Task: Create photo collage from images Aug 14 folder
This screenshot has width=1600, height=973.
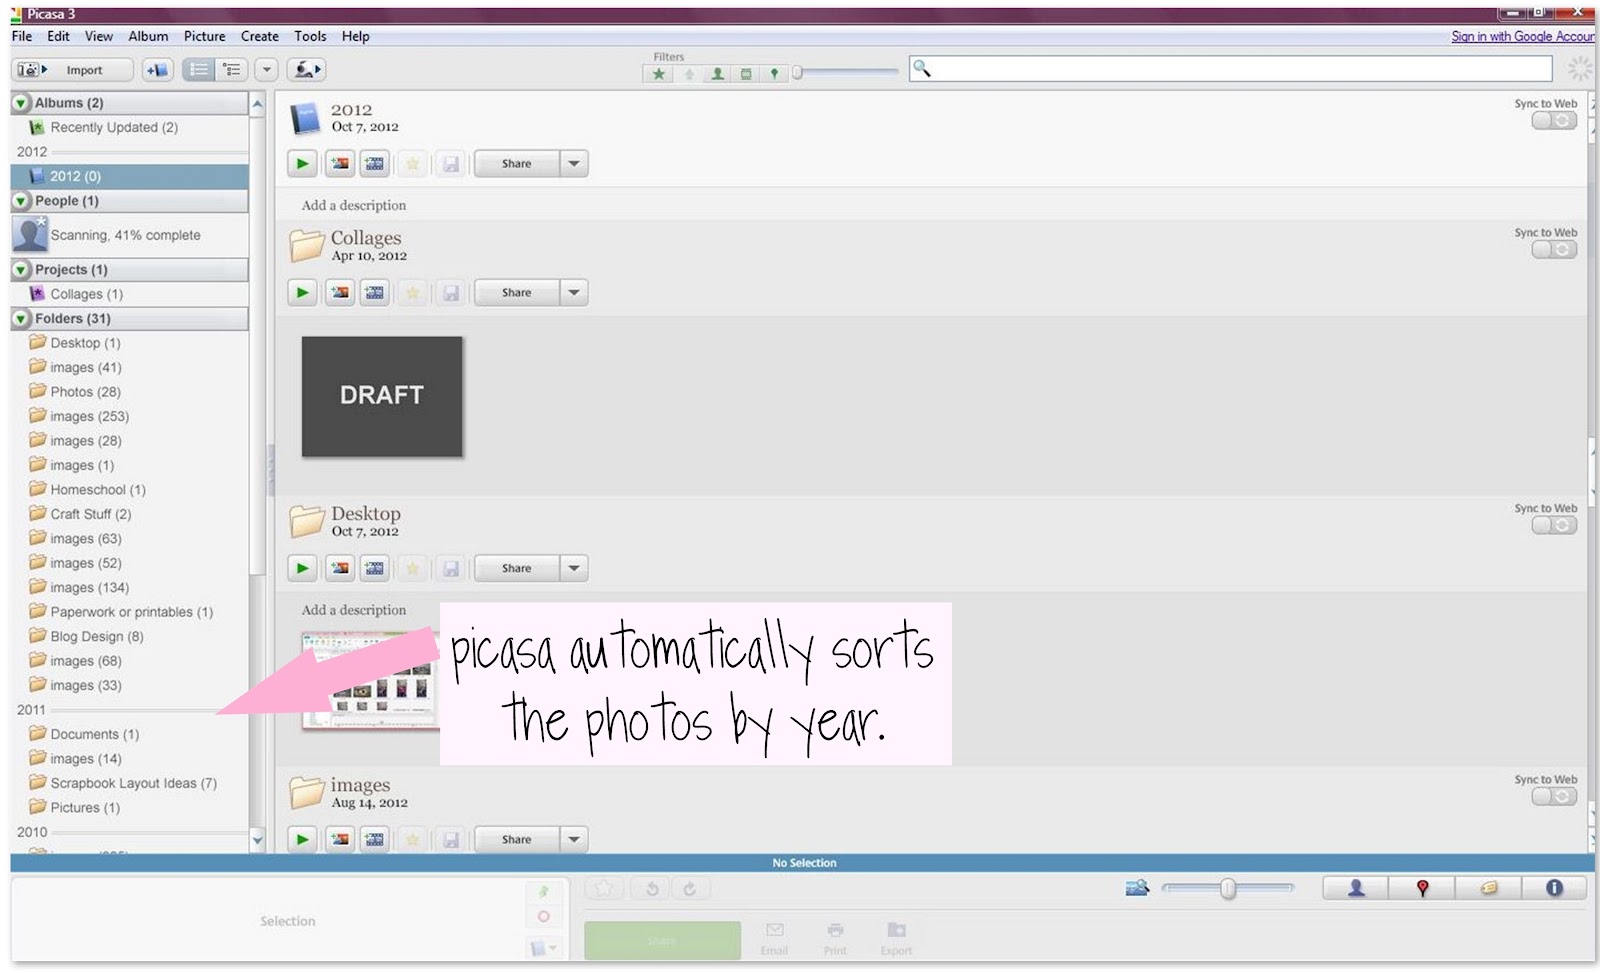Action: tap(340, 840)
